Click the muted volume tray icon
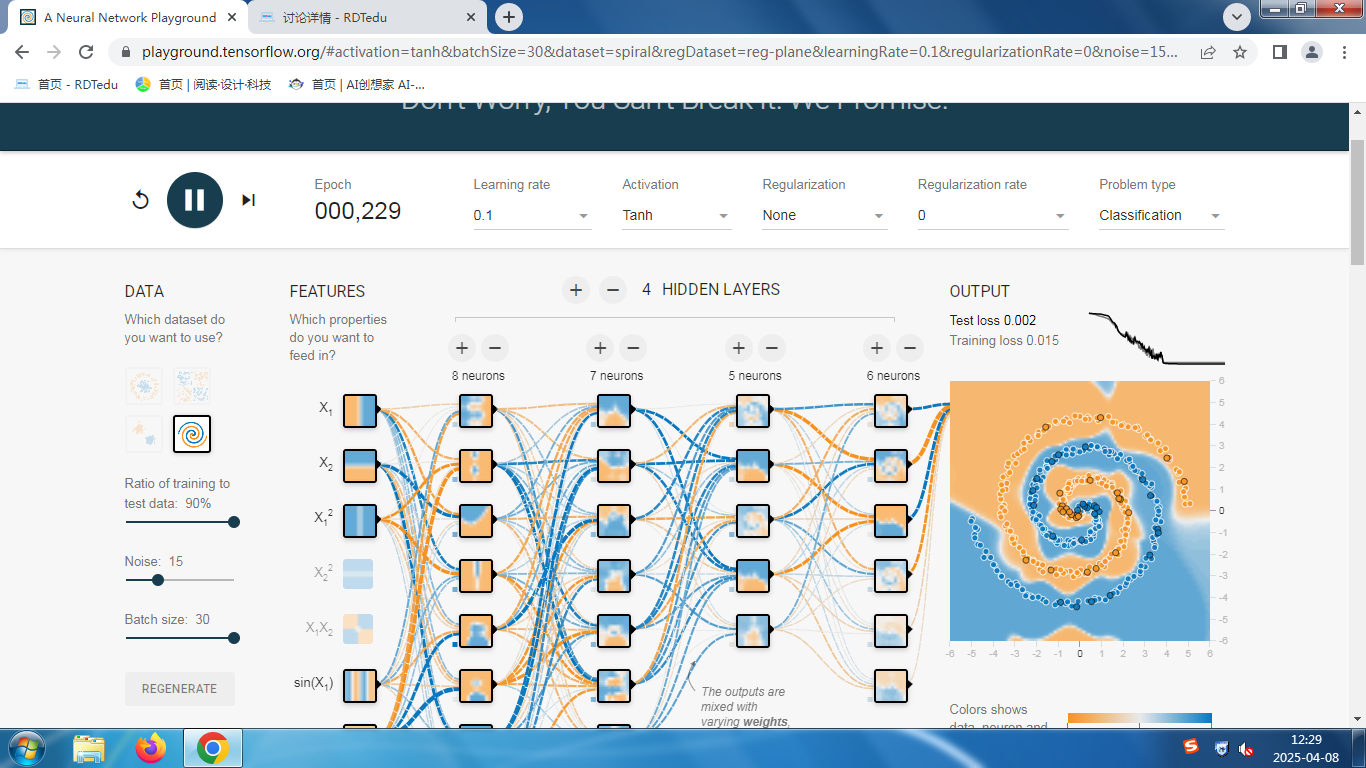 click(x=1246, y=748)
